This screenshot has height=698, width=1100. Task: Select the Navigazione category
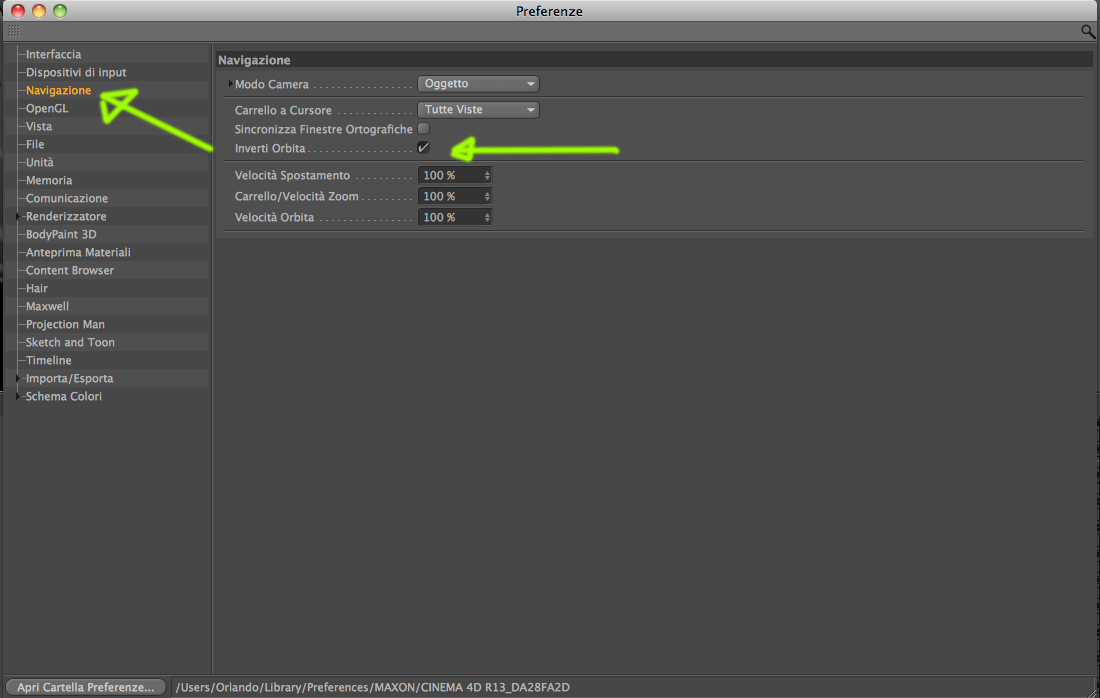click(58, 90)
